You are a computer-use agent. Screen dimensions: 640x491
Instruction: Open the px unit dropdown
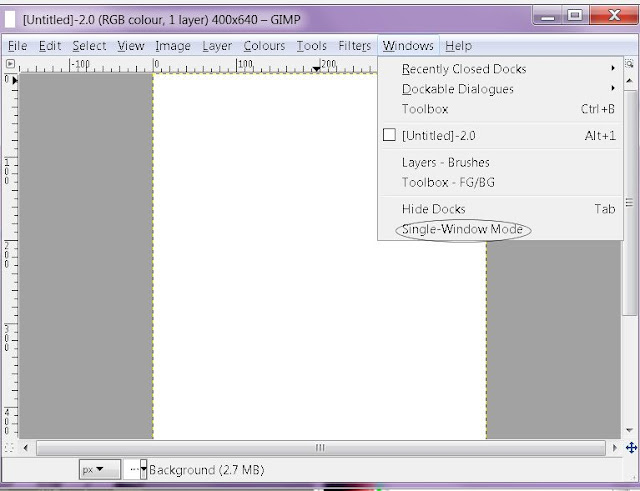click(x=100, y=470)
